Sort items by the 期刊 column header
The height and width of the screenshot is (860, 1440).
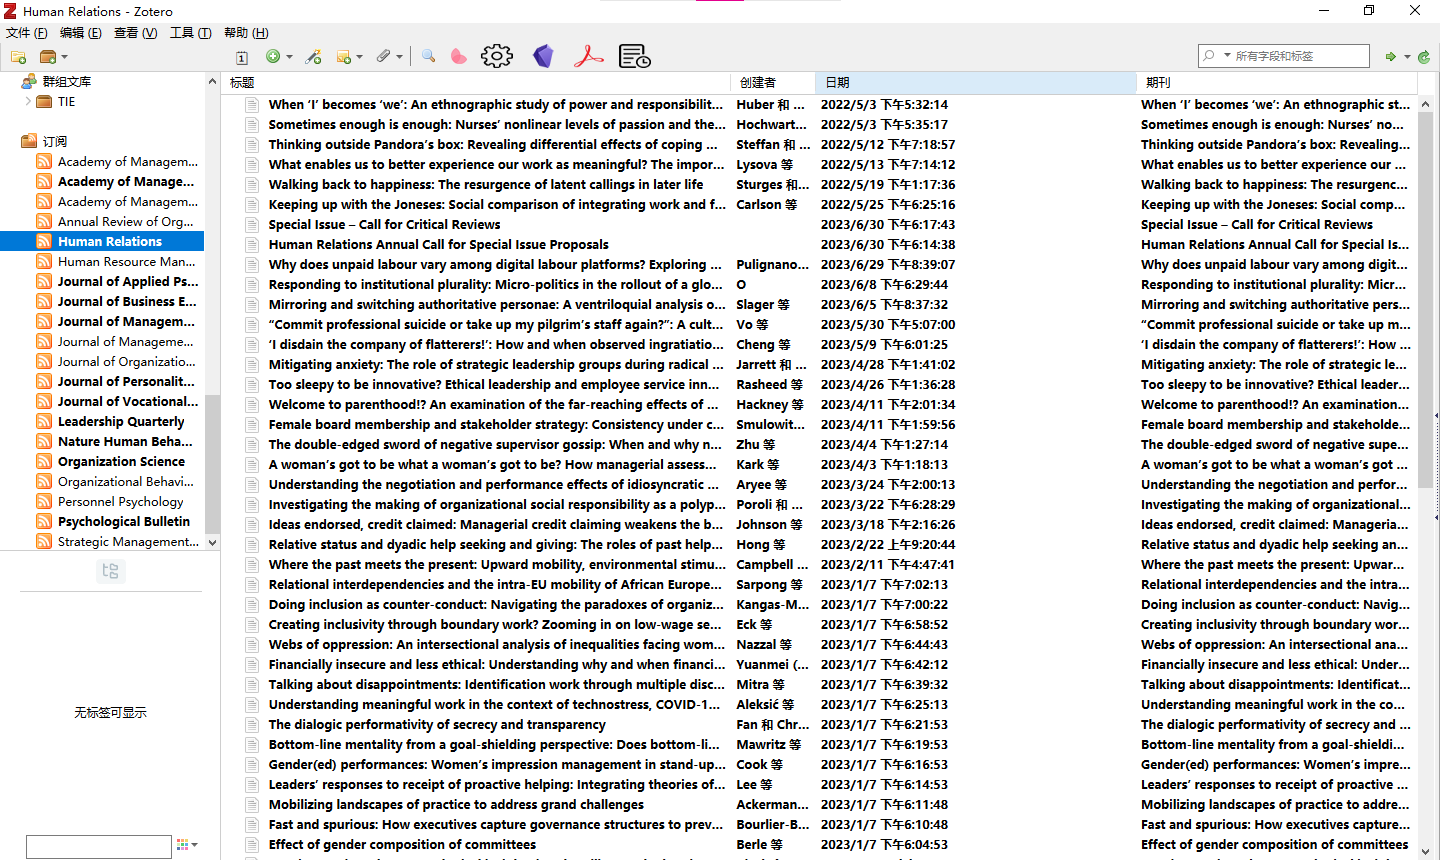click(x=1277, y=82)
